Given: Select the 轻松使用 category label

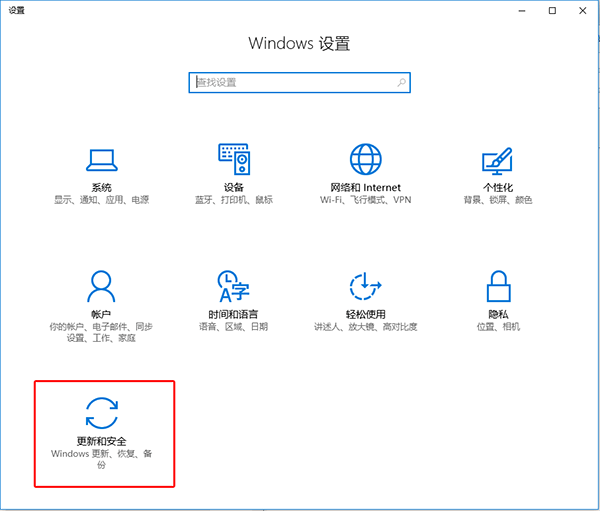Looking at the screenshot, I should click(x=365, y=315).
